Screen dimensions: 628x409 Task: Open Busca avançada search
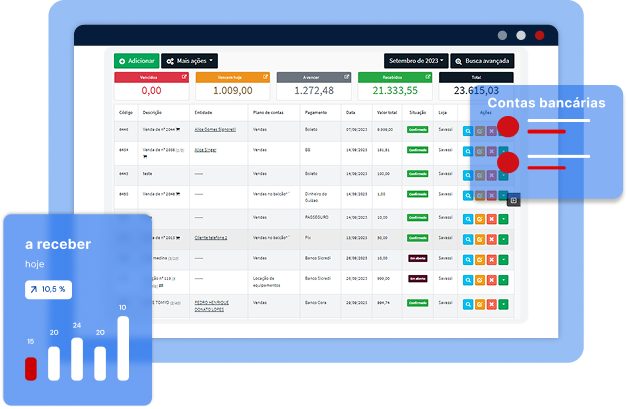[482, 61]
